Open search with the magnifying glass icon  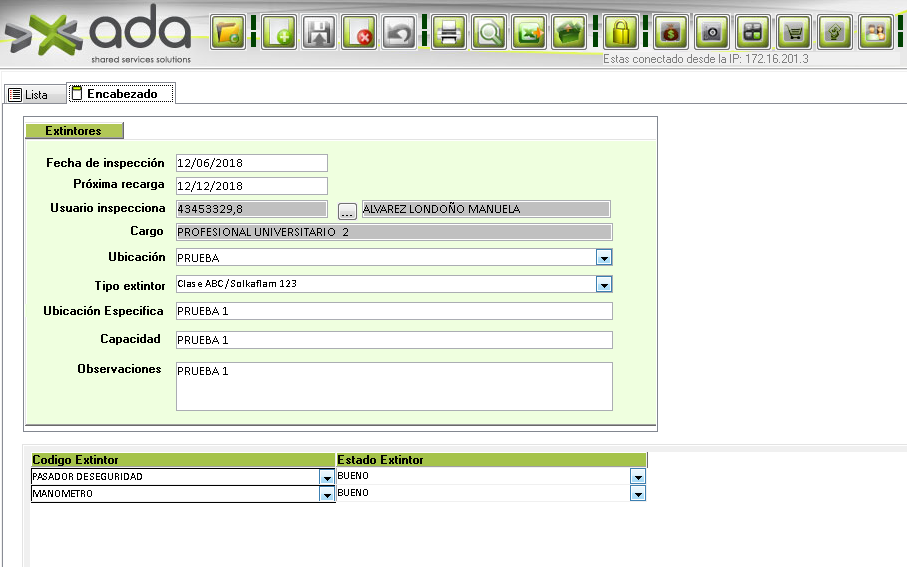(x=489, y=33)
